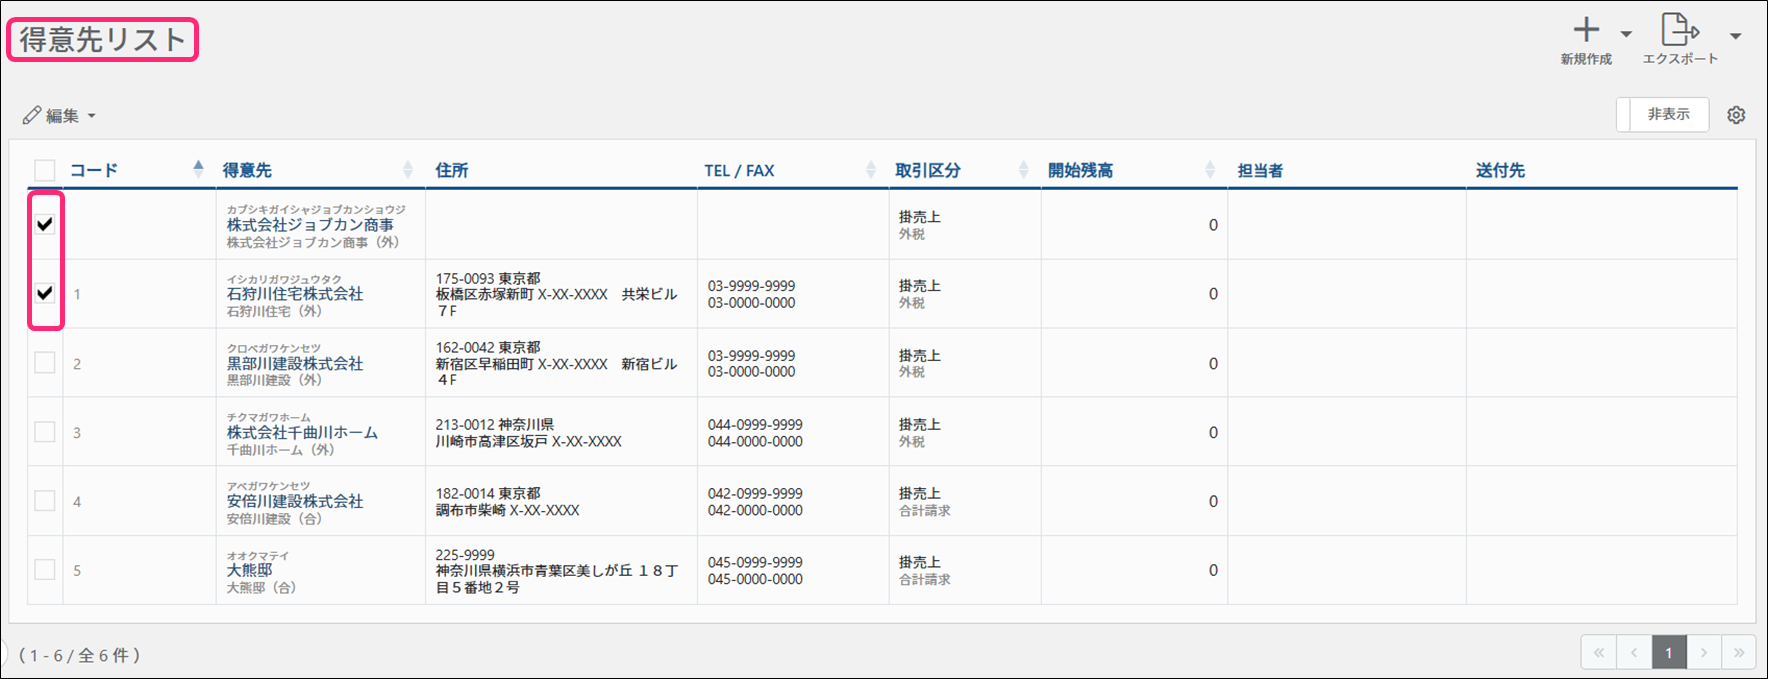Click the plus icon for 新規作成

[1586, 30]
